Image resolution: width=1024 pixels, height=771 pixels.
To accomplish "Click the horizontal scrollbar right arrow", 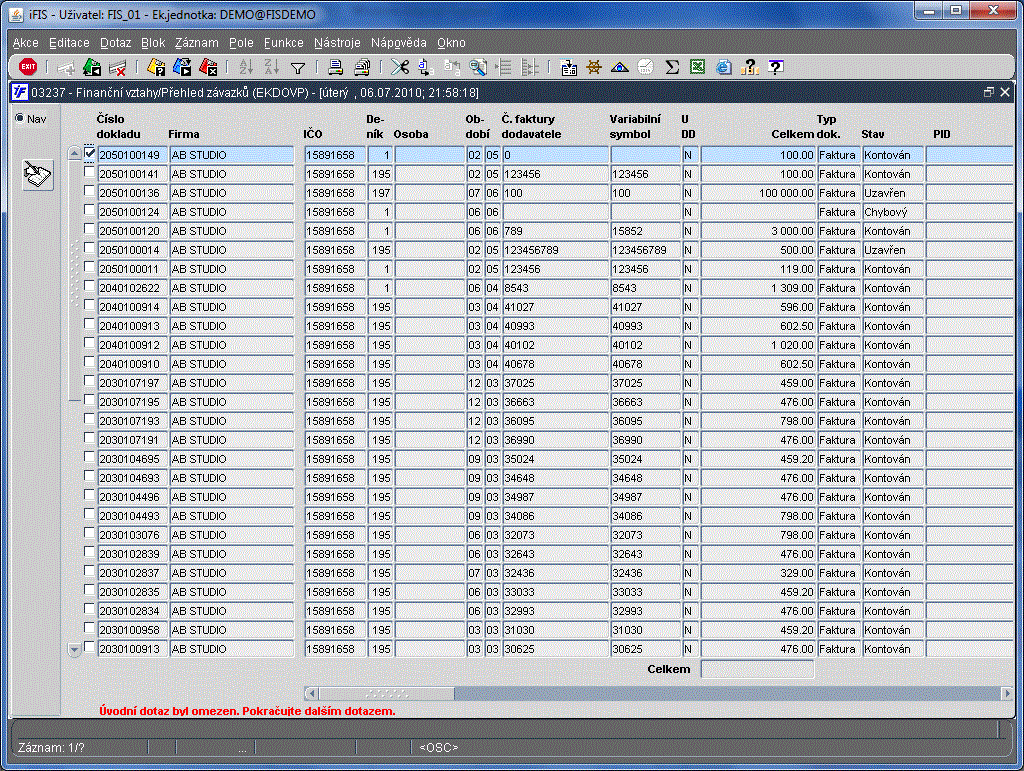I will [1006, 693].
